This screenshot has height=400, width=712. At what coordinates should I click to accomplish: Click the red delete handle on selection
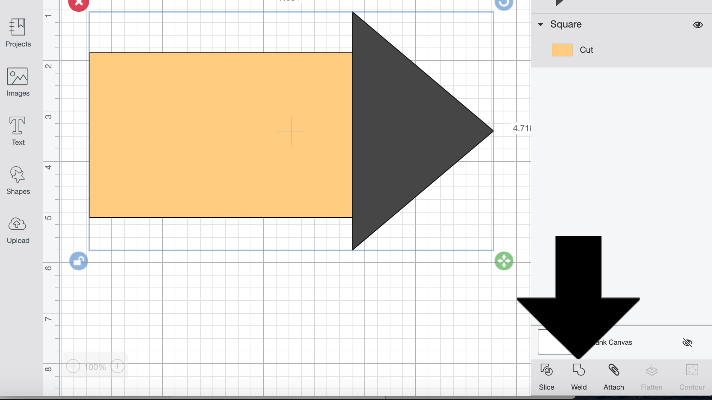79,4
